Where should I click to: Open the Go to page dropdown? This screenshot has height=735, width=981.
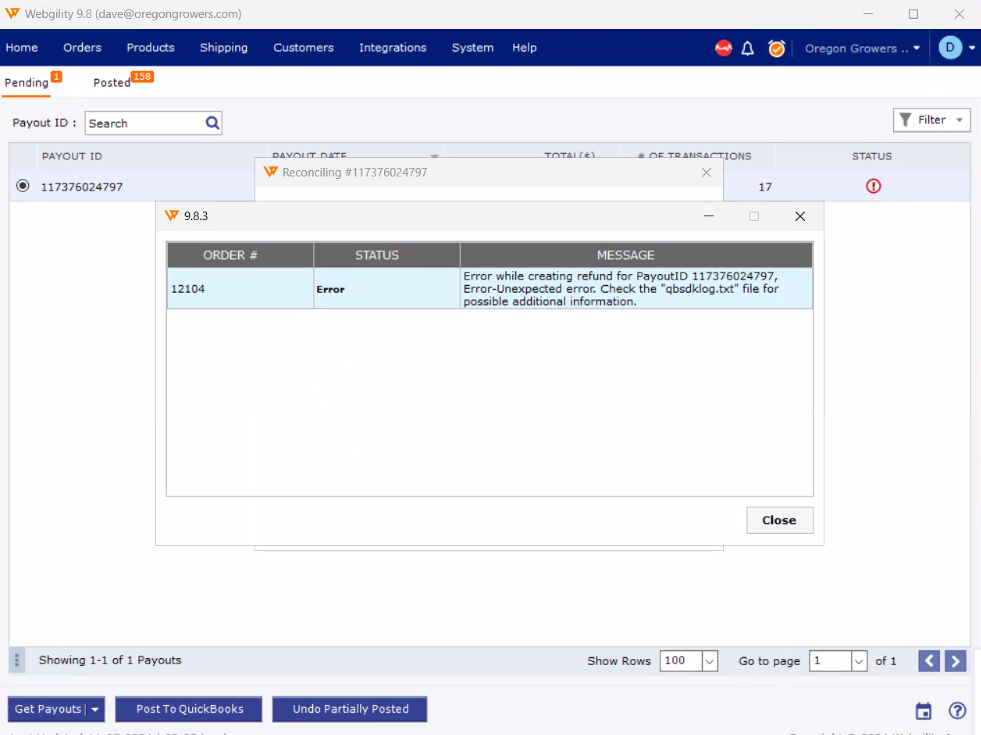[859, 661]
